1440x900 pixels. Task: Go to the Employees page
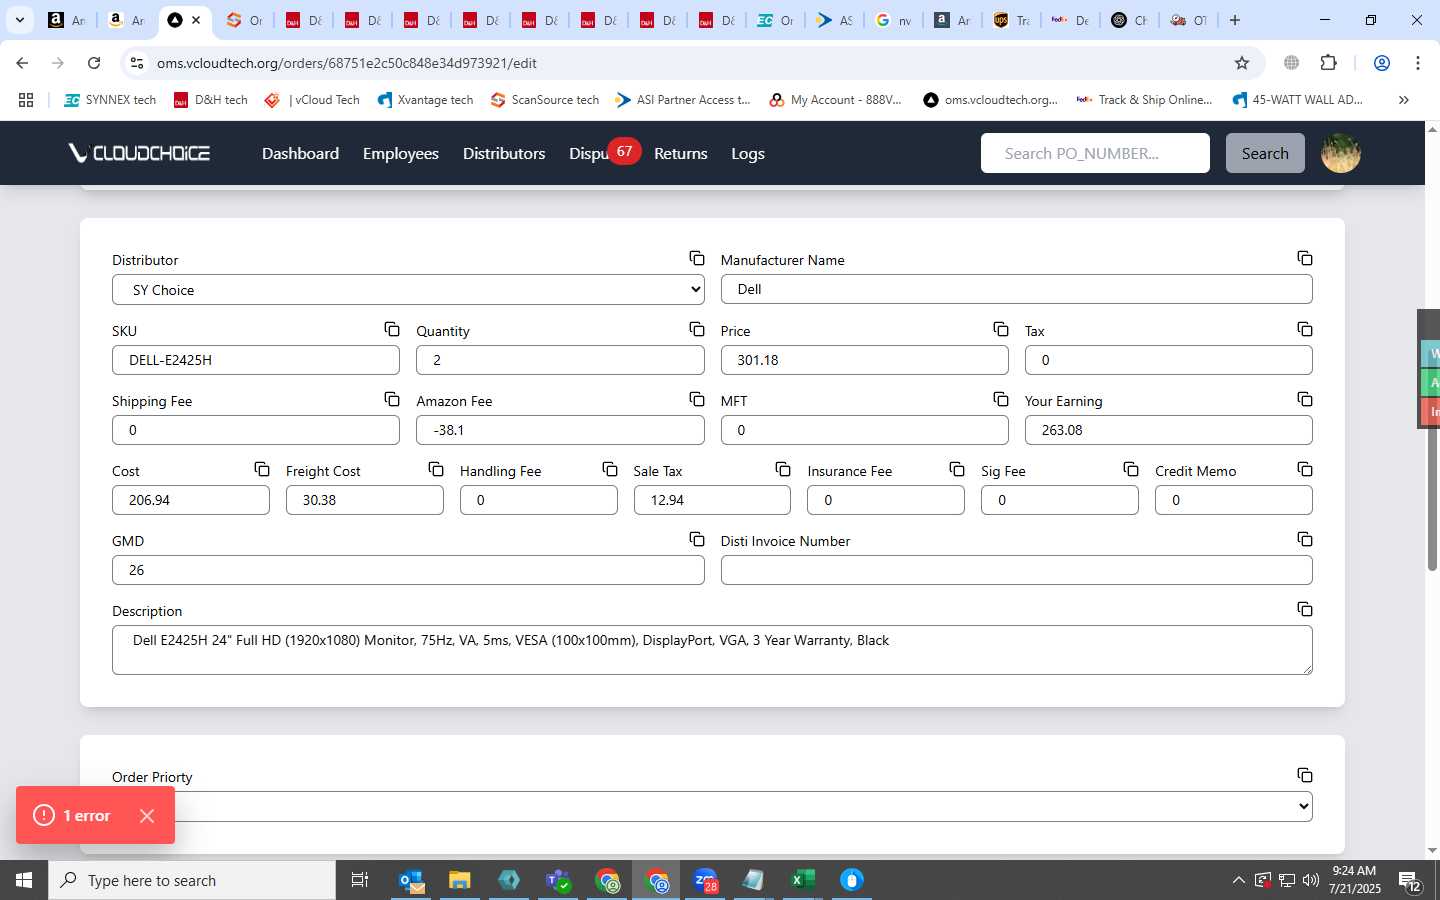point(401,153)
